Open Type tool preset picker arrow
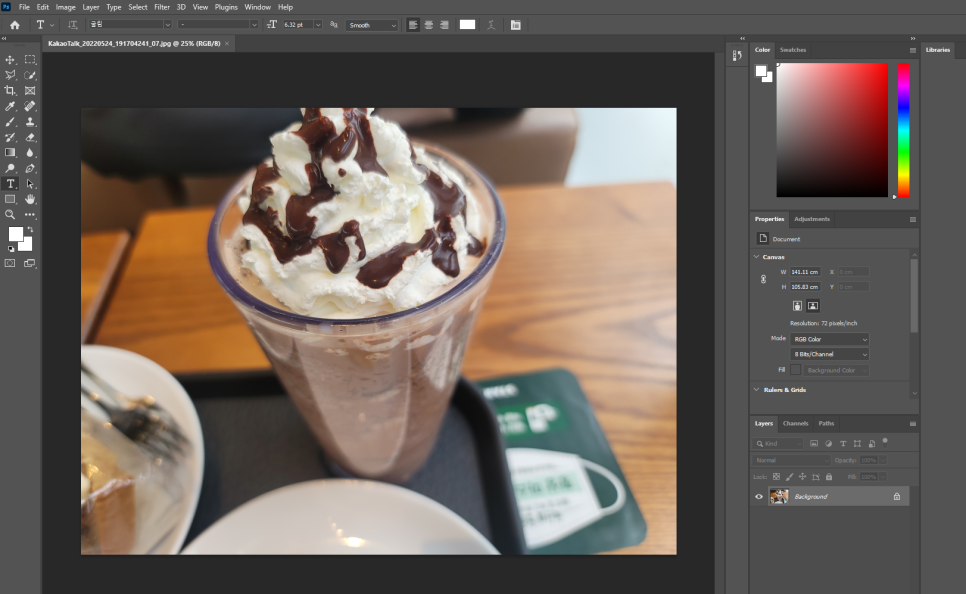This screenshot has width=966, height=594. 52,25
